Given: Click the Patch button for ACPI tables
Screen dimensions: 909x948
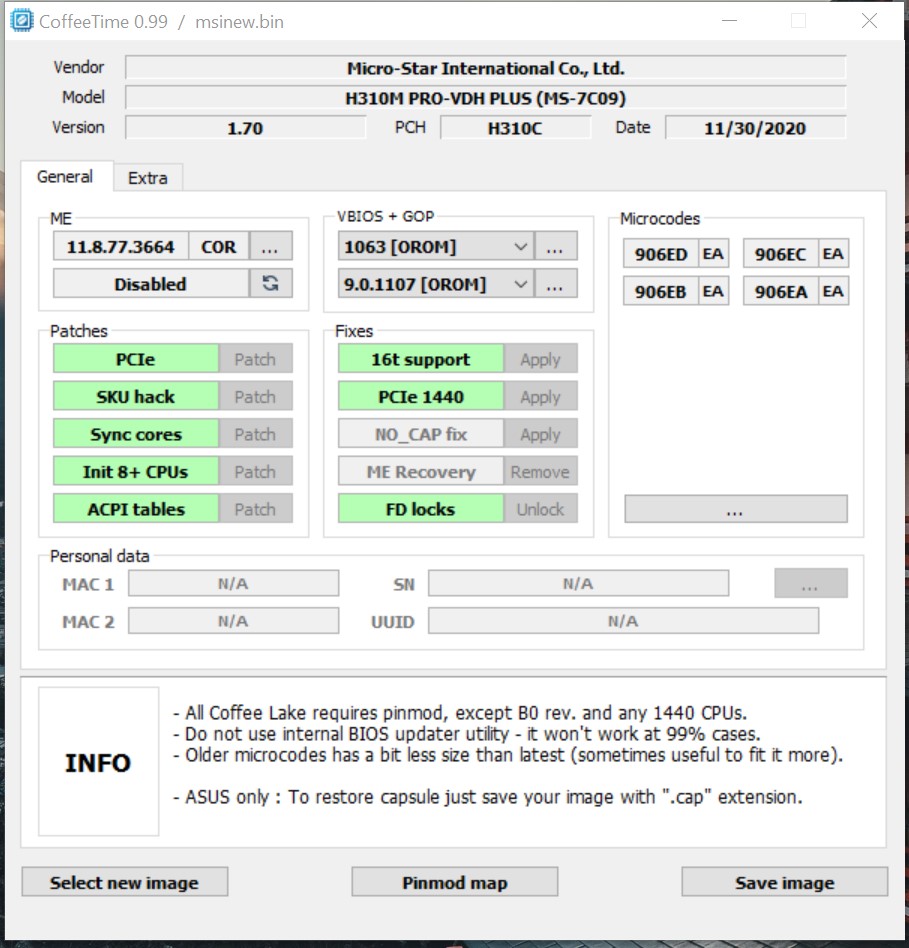Looking at the screenshot, I should pos(255,509).
